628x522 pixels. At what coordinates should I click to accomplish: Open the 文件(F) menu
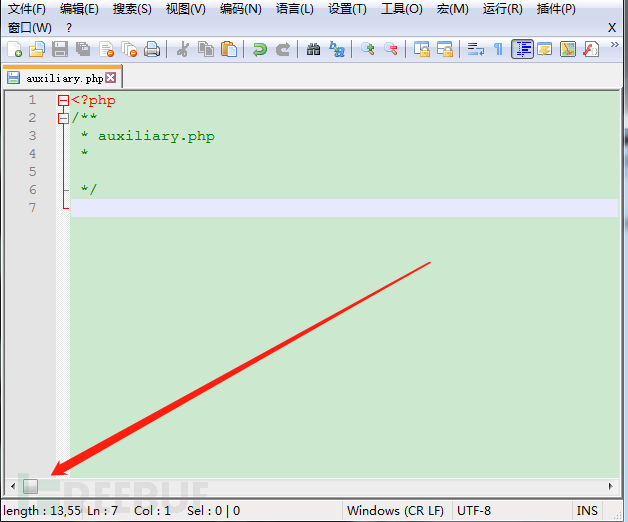click(x=27, y=9)
